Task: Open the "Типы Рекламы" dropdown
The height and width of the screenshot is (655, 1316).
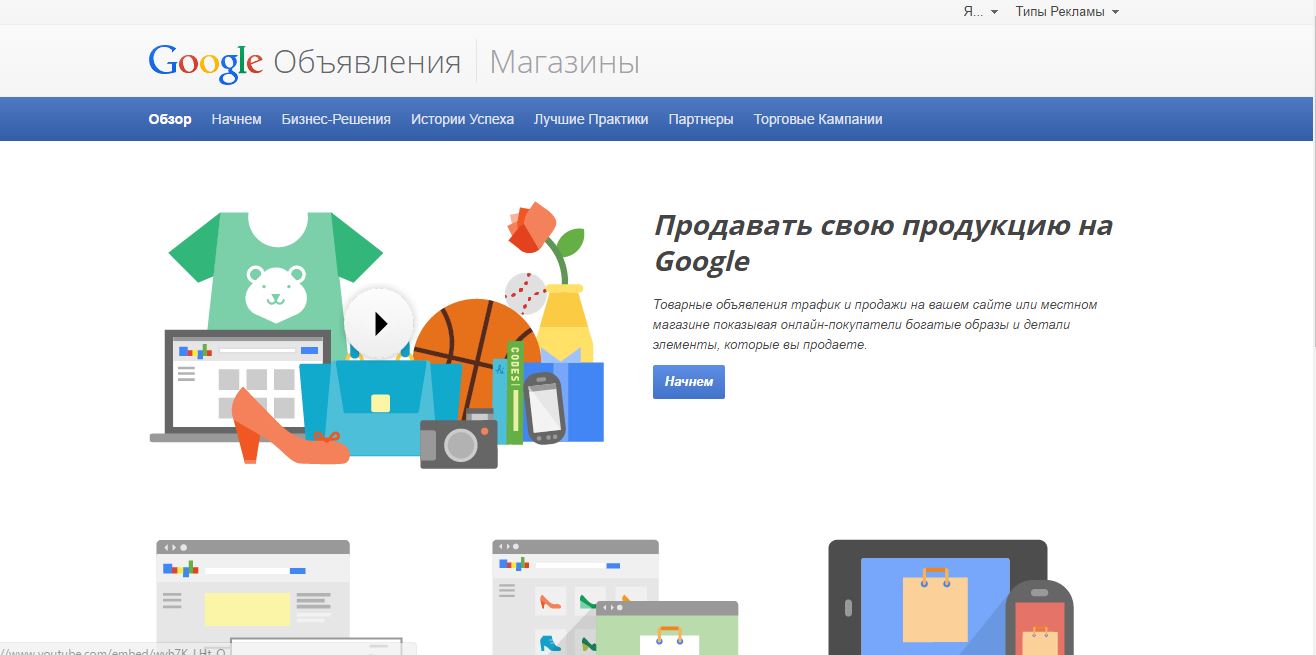Action: pos(1063,11)
